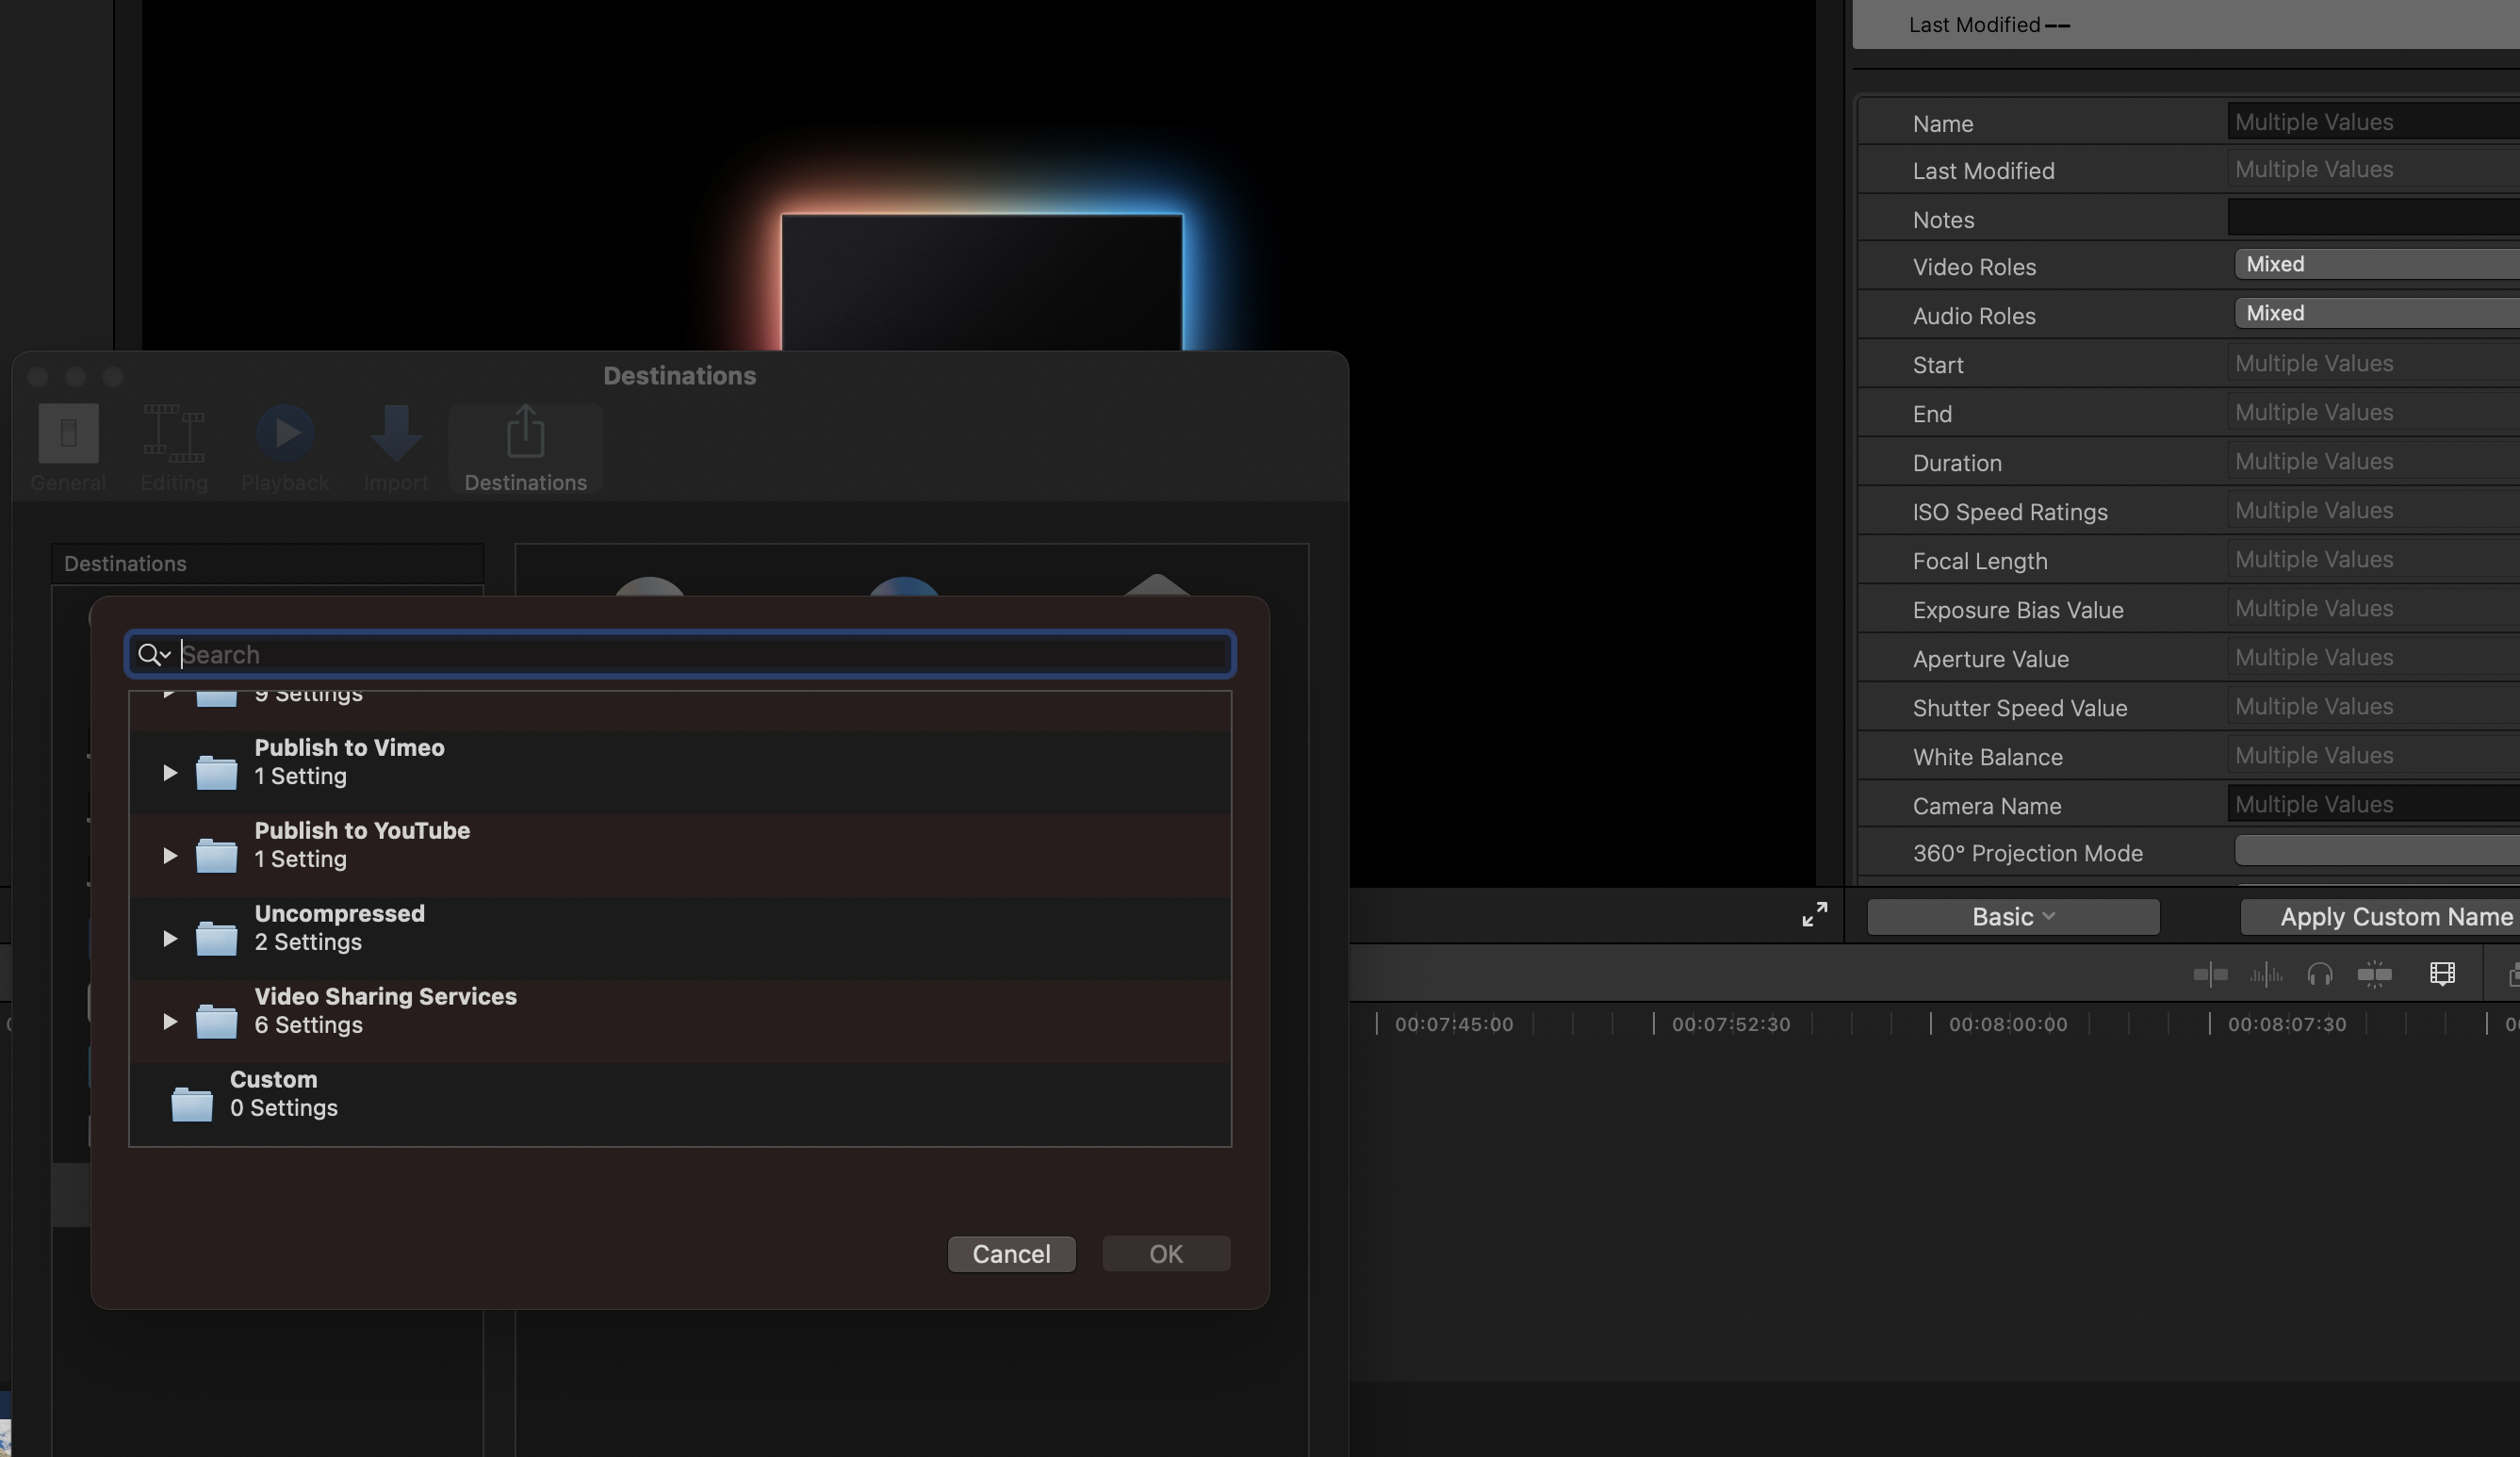The height and width of the screenshot is (1457, 2520).
Task: Click the search magnifier icon
Action: (150, 654)
